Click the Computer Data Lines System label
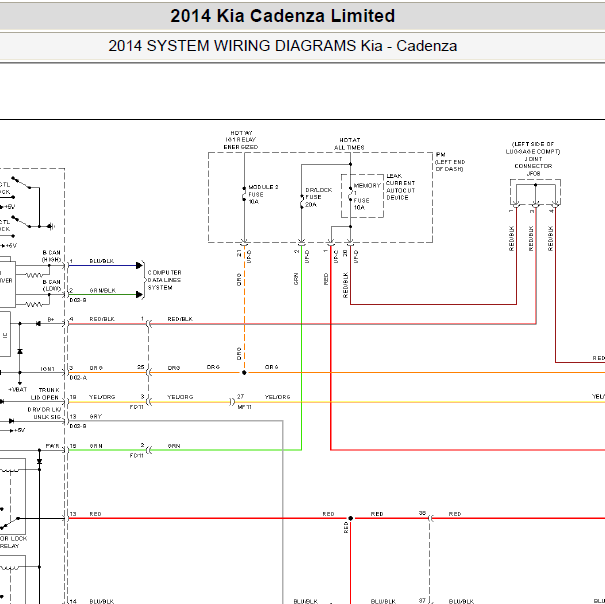 tap(164, 280)
